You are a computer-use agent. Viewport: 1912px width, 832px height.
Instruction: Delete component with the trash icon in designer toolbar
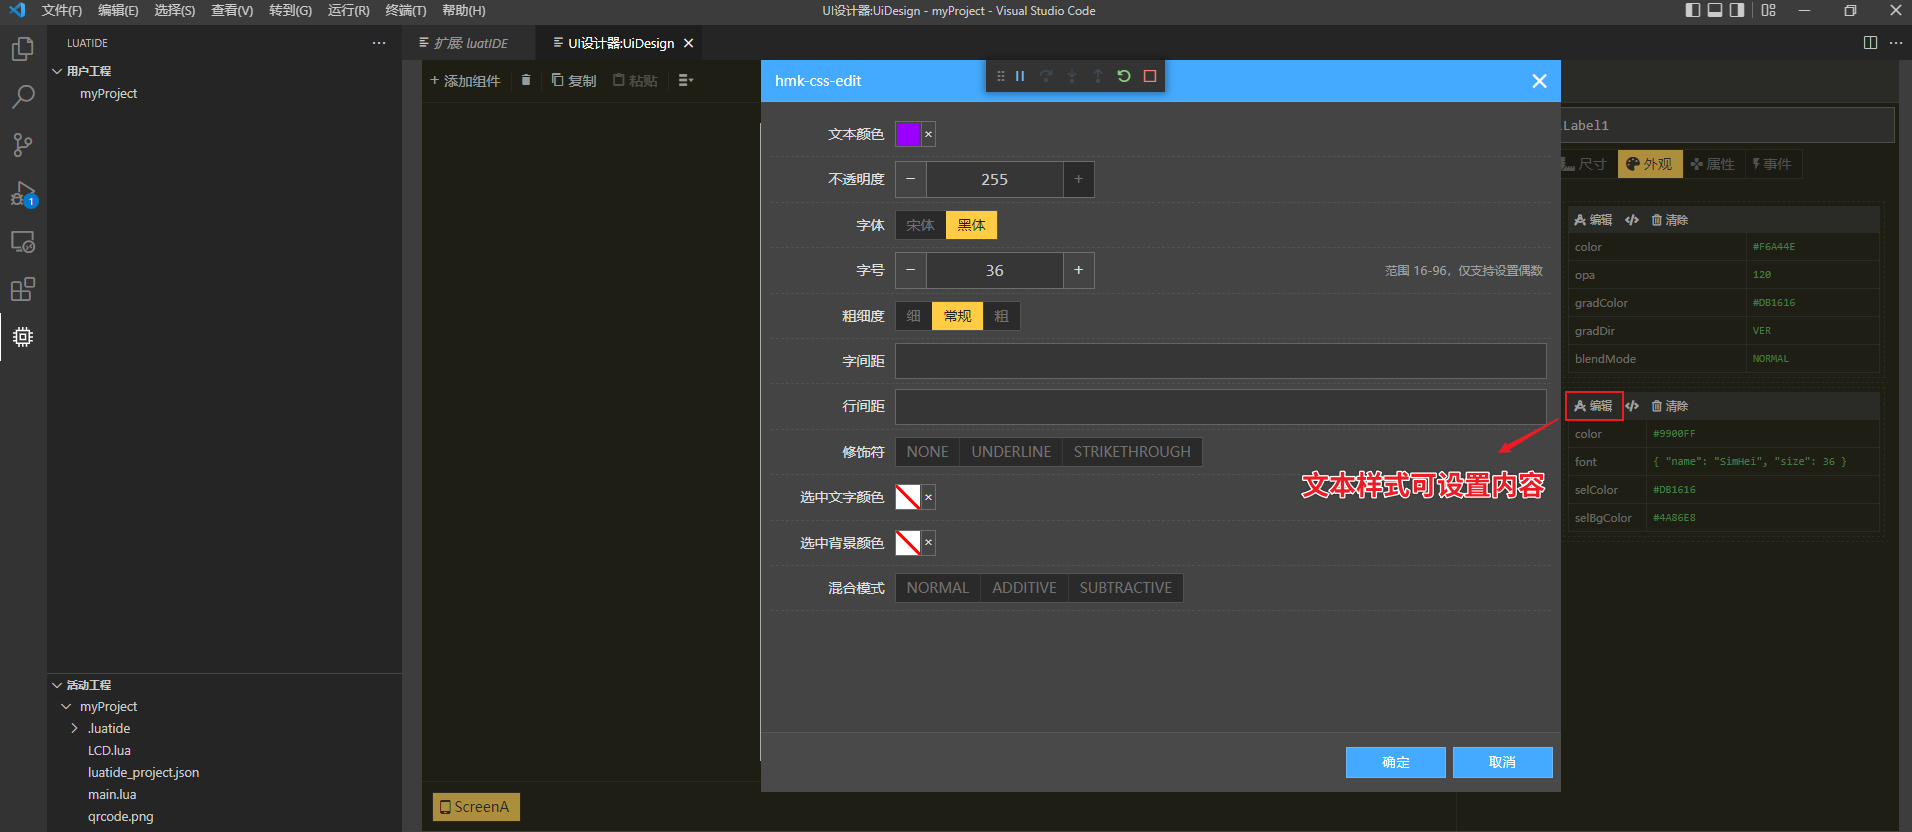[x=526, y=80]
